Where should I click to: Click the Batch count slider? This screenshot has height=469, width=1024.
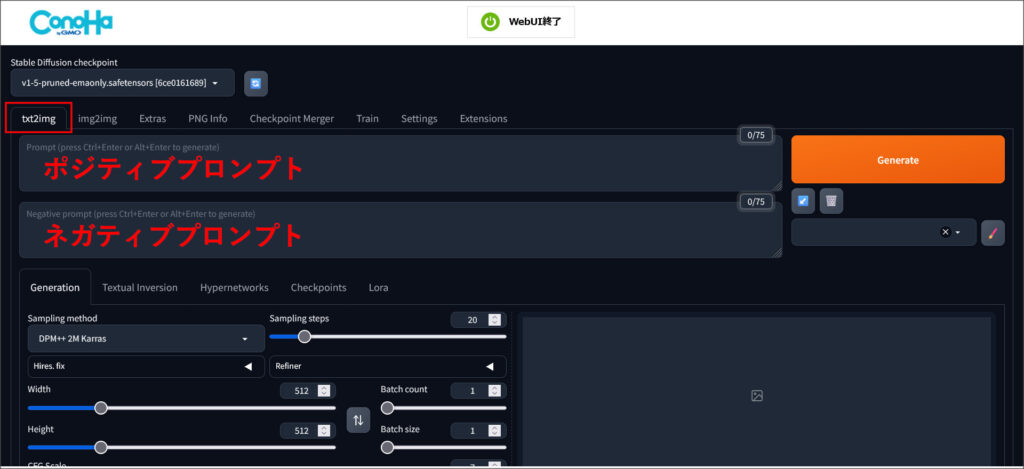(443, 408)
